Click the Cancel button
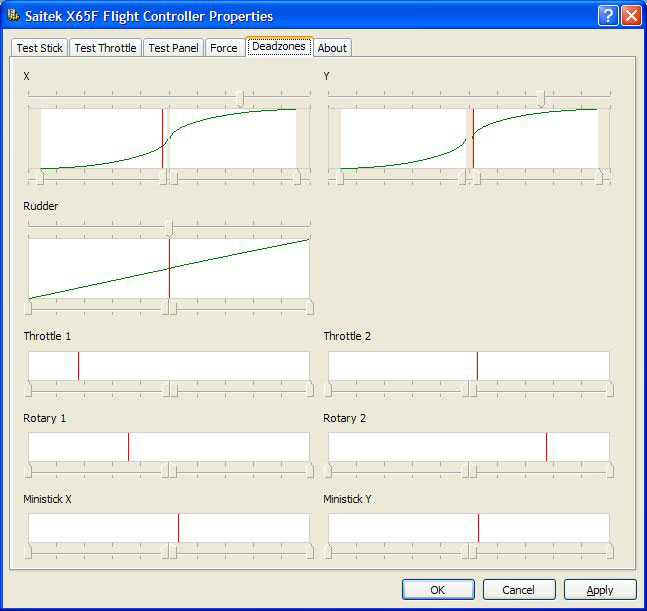The width and height of the screenshot is (647, 611). (x=519, y=590)
